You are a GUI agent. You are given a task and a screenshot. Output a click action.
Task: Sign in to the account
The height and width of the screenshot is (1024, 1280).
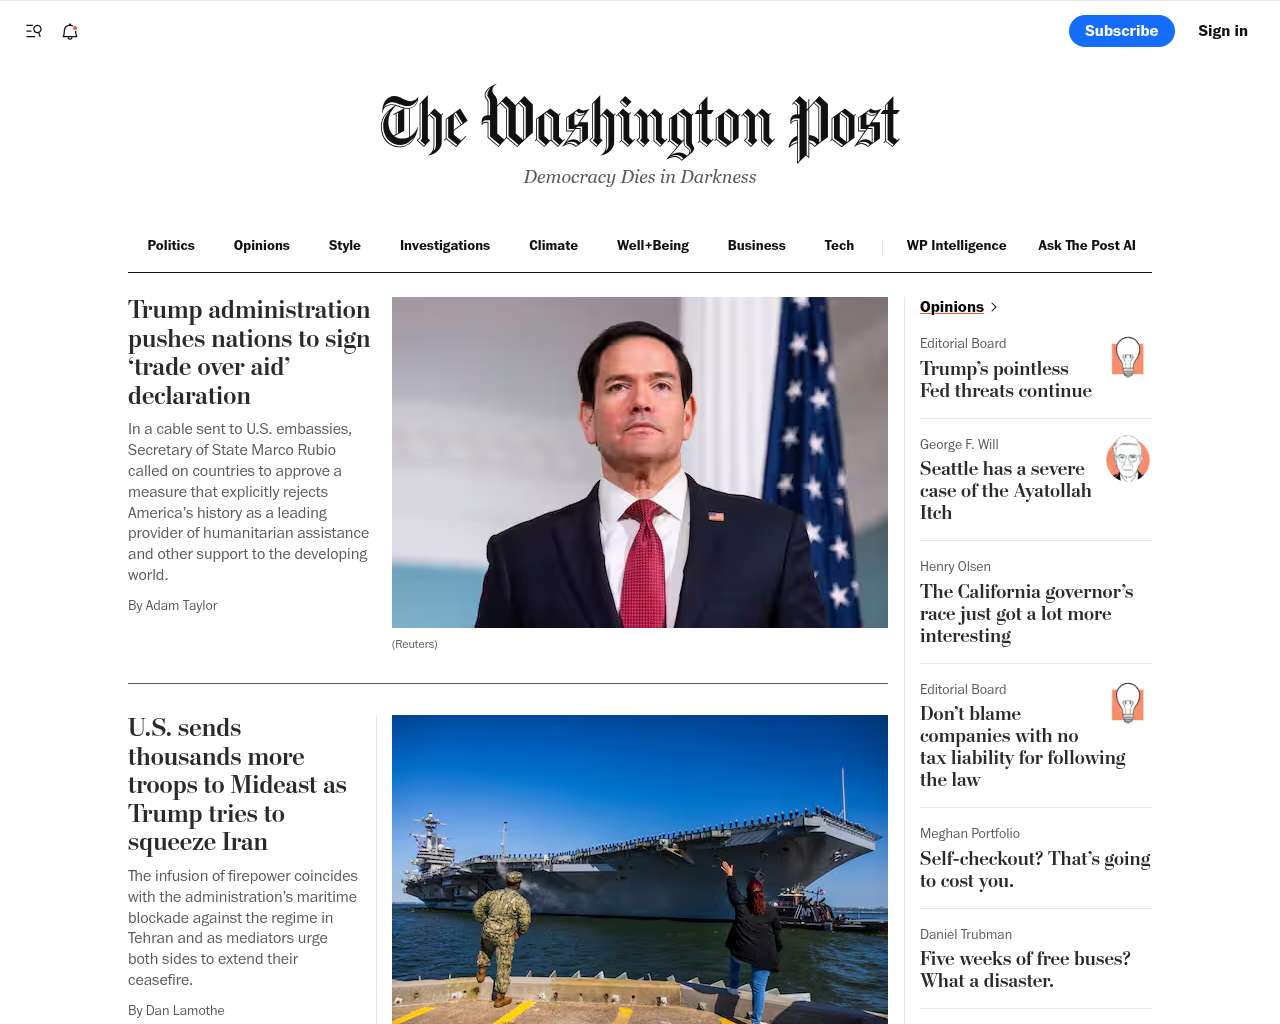1223,31
